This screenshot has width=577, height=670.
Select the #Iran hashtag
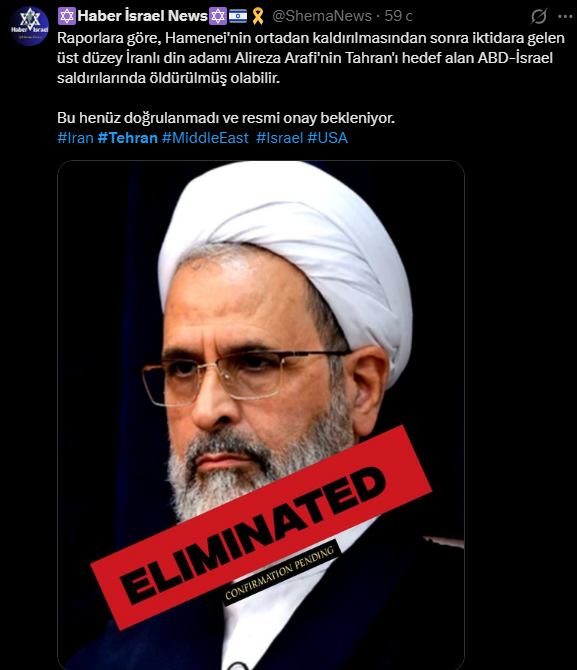tap(75, 138)
